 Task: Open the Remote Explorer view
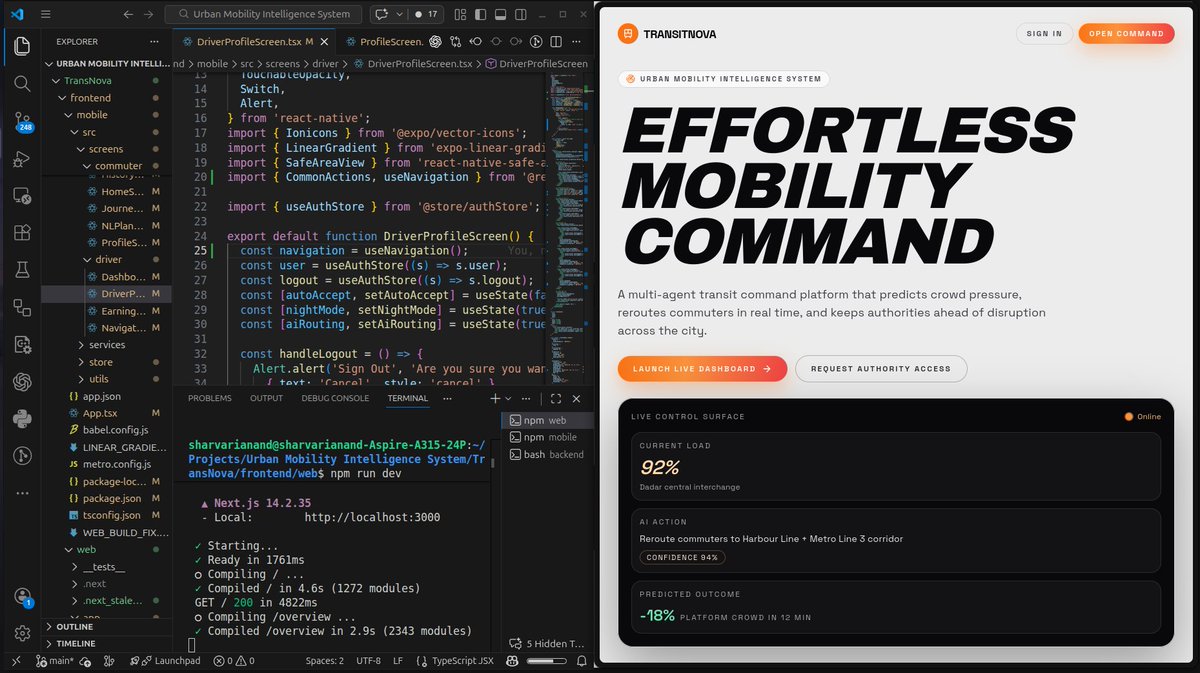pos(22,196)
